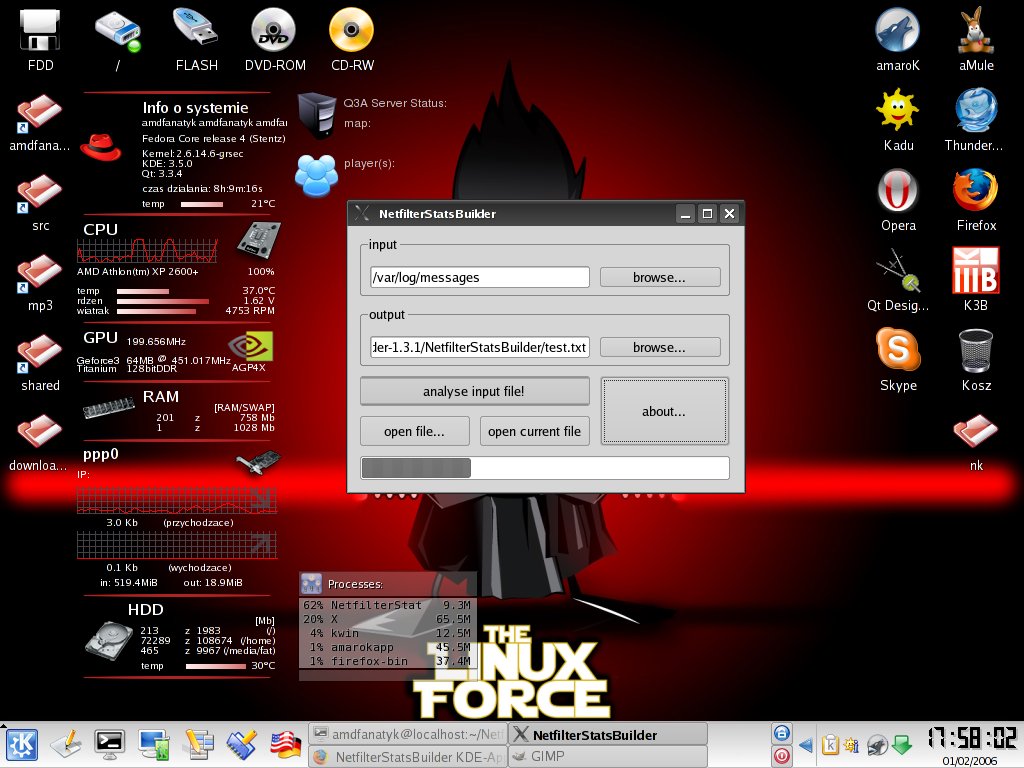Launch Kadu messenger icon
The width and height of the screenshot is (1024, 768).
[x=897, y=111]
